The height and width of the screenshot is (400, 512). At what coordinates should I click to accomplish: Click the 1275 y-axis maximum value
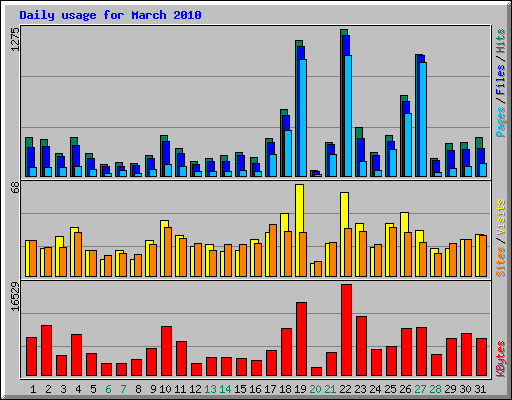[15, 39]
